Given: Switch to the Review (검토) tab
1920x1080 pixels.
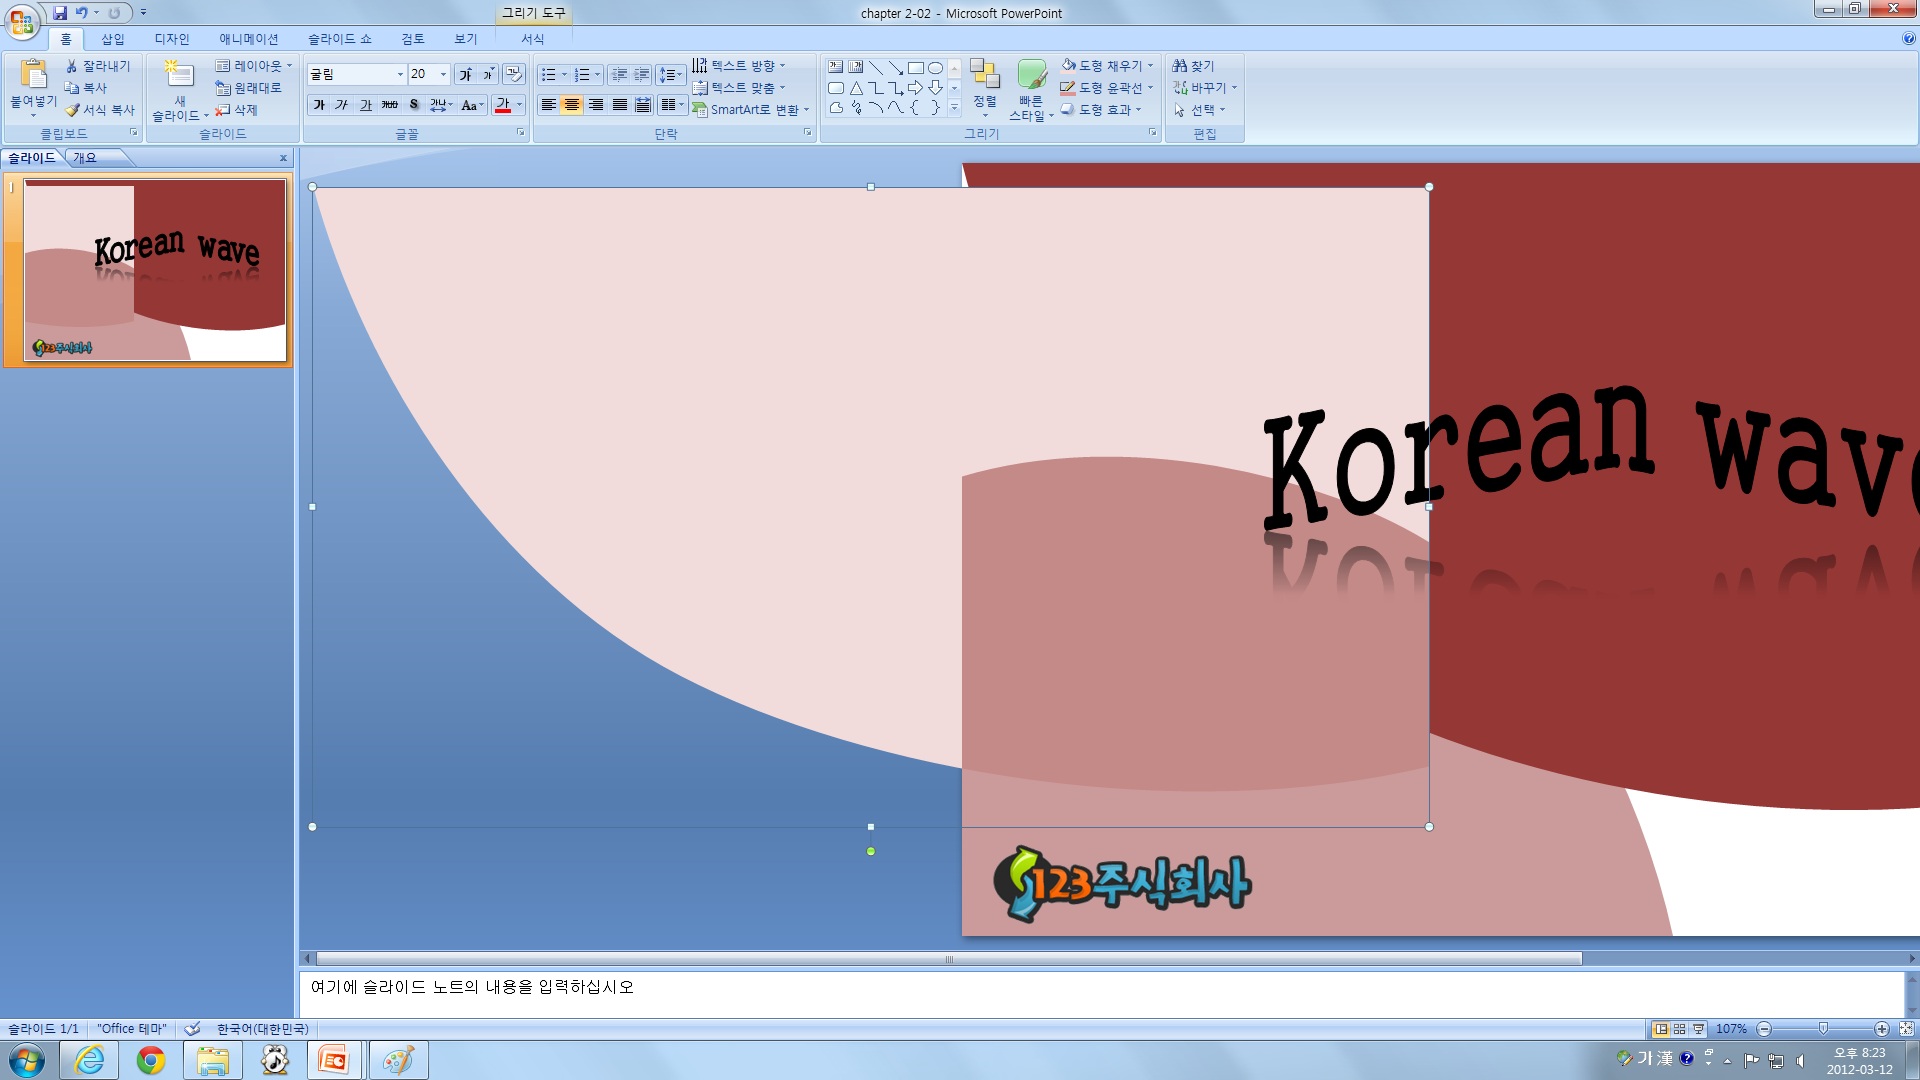Looking at the screenshot, I should 413,39.
